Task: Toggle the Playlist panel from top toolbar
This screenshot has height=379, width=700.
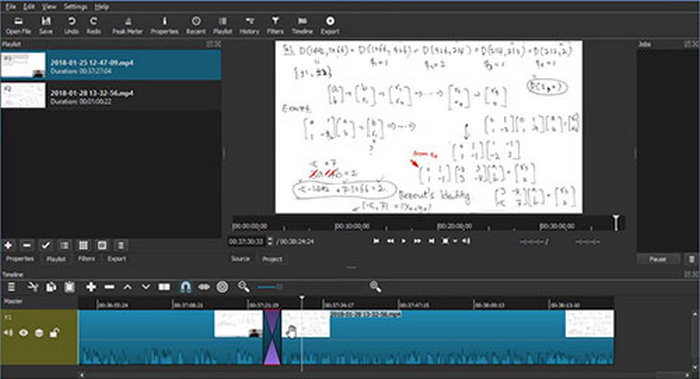Action: 222,25
